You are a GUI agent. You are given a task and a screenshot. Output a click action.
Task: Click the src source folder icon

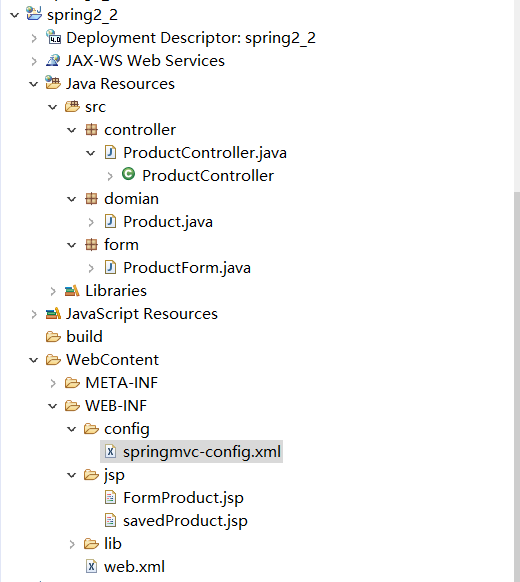pyautogui.click(x=72, y=106)
